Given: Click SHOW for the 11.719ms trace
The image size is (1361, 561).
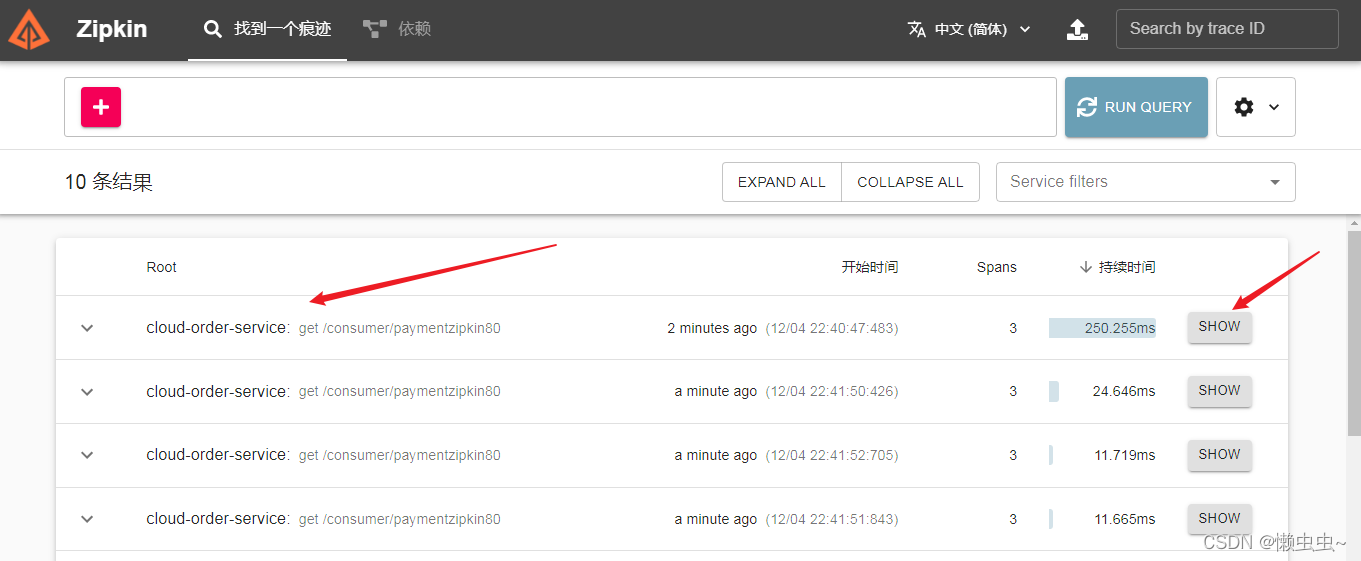Looking at the screenshot, I should coord(1219,455).
